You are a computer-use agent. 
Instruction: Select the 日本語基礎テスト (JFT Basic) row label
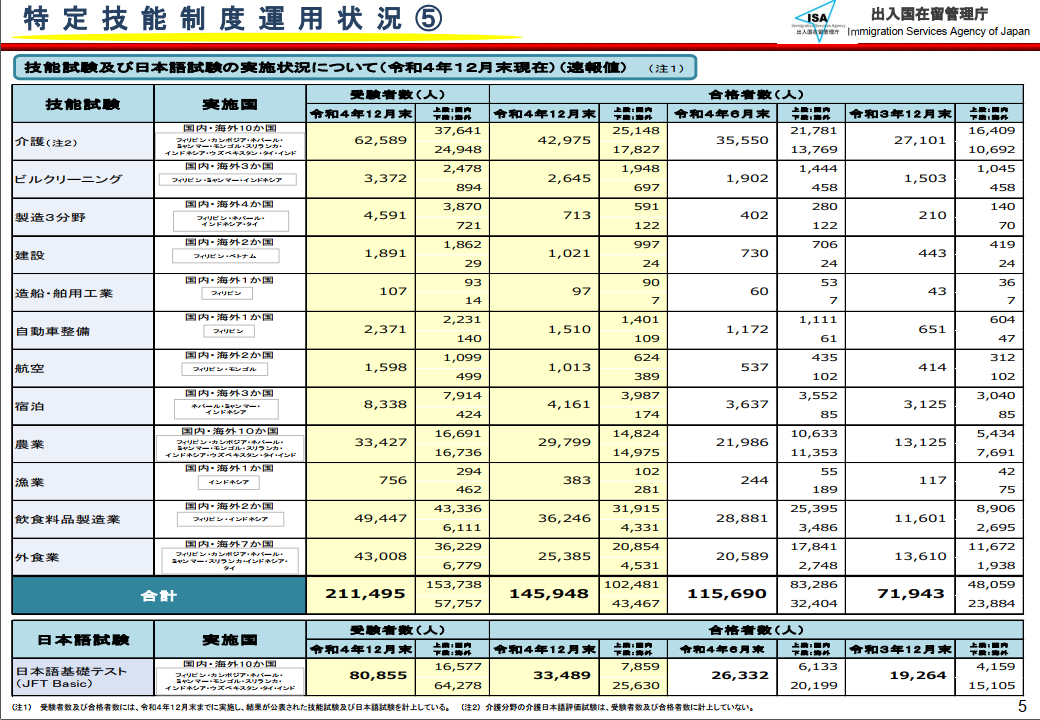(x=71, y=677)
